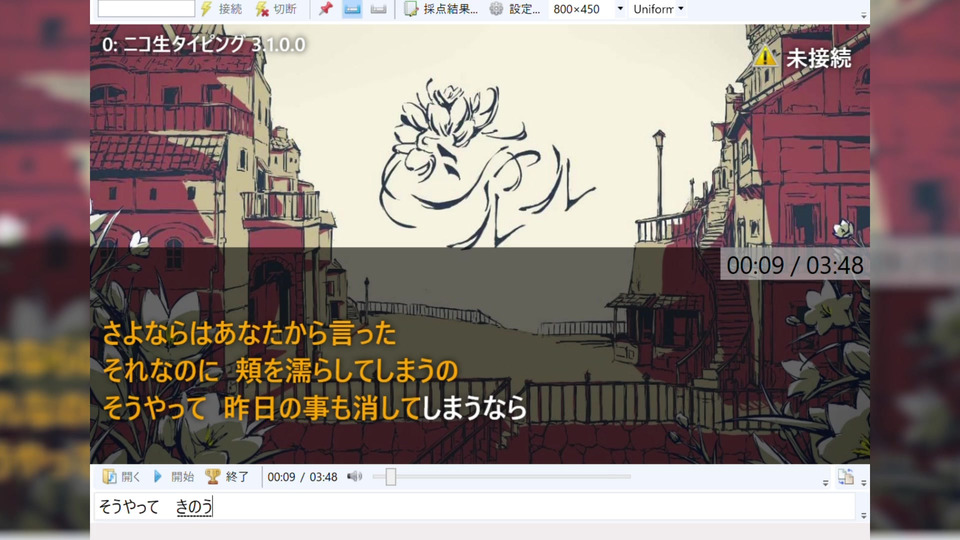This screenshot has height=540, width=960.
Task: Click the lyric line さよならはあなたから言った
Action: (249, 334)
